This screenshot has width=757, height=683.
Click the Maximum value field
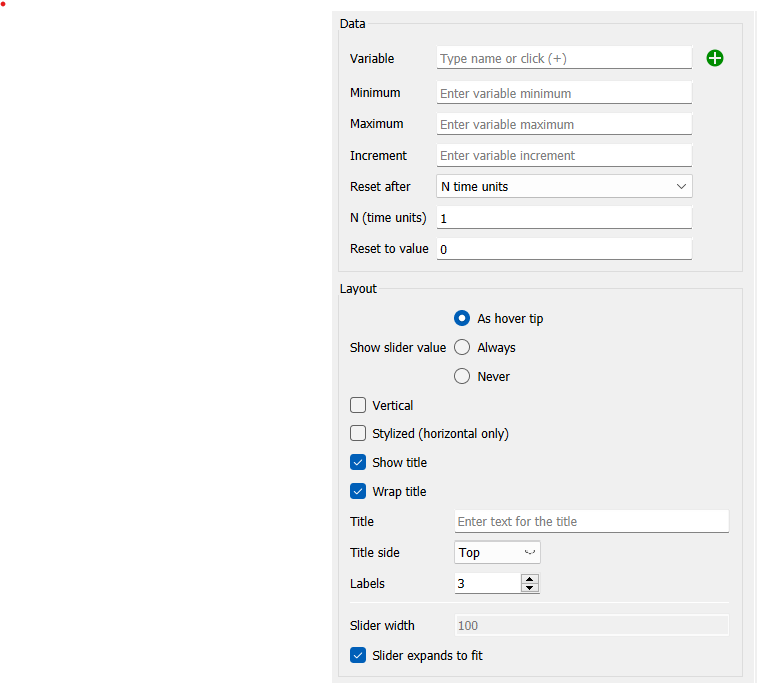[x=564, y=124]
